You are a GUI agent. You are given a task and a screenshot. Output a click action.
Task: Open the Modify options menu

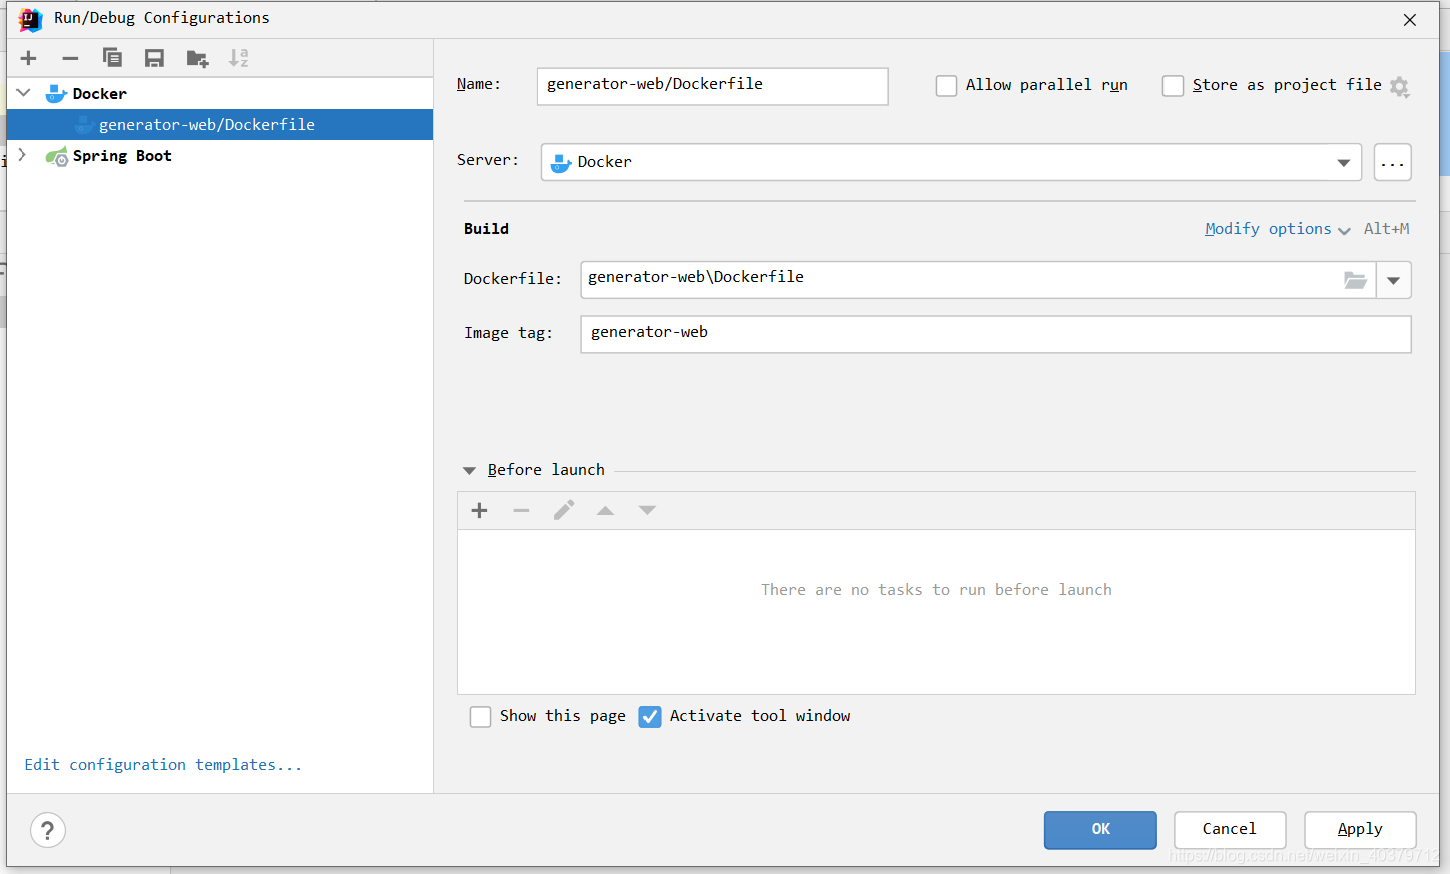point(1277,229)
